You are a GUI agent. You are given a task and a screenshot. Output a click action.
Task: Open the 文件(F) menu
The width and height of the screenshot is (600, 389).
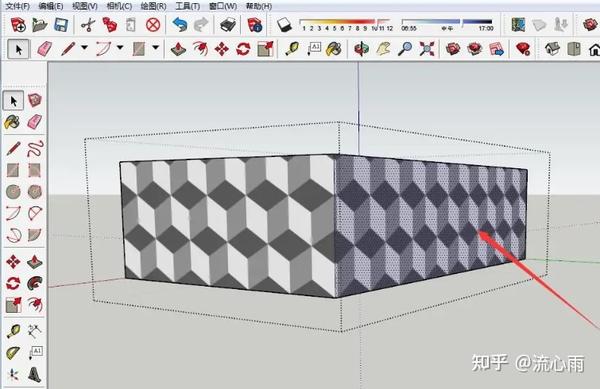pyautogui.click(x=18, y=6)
